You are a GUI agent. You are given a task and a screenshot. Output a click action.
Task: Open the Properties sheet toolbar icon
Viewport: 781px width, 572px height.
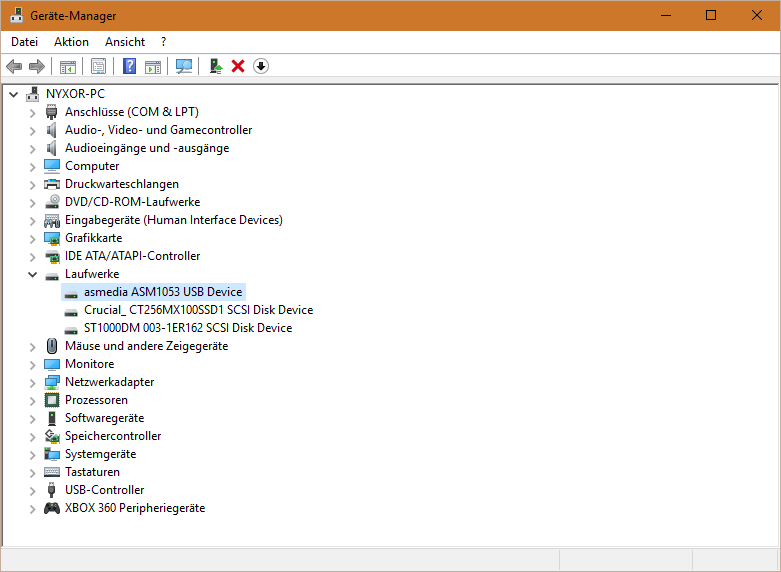click(x=99, y=66)
